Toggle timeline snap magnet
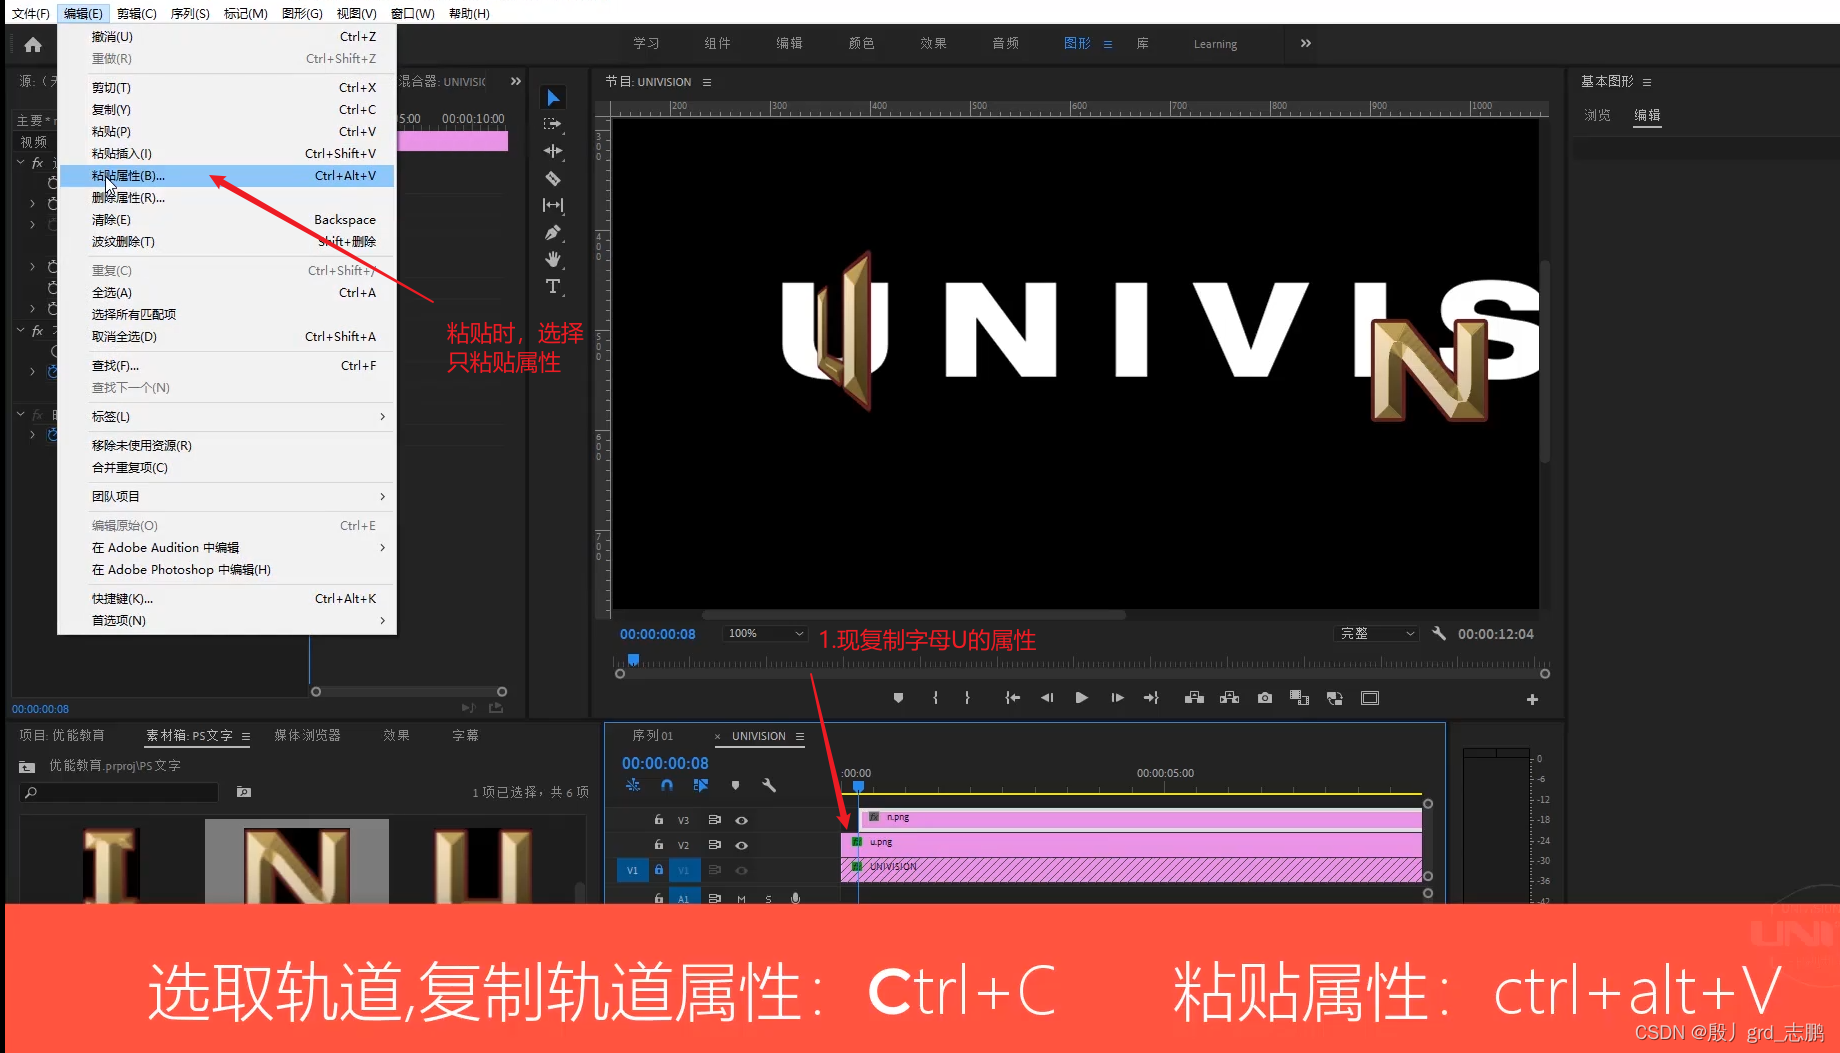 (667, 785)
